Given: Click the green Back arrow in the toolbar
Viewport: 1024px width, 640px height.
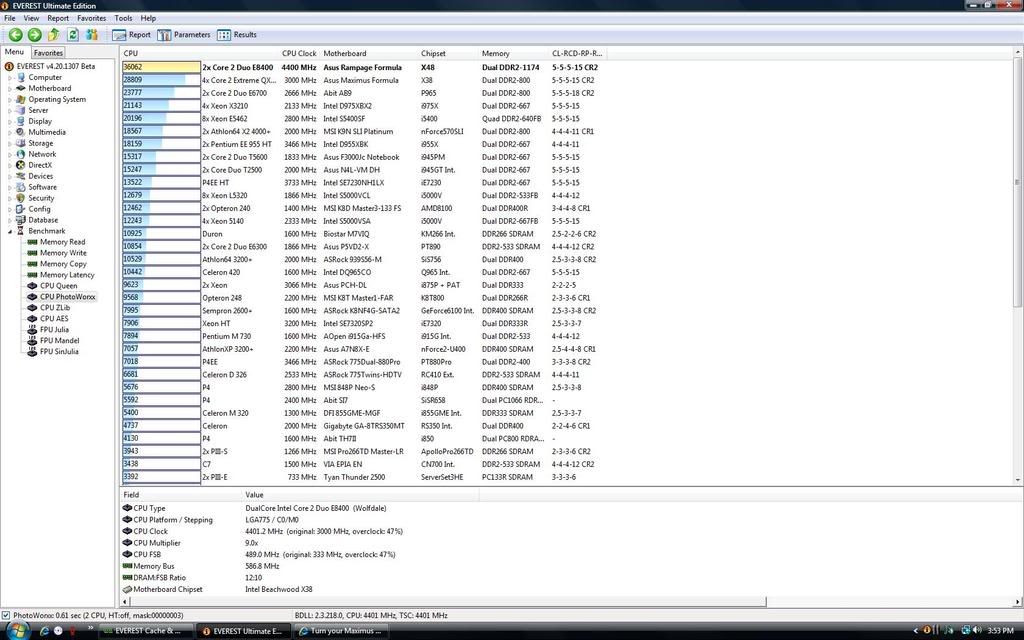Looking at the screenshot, I should coord(16,35).
